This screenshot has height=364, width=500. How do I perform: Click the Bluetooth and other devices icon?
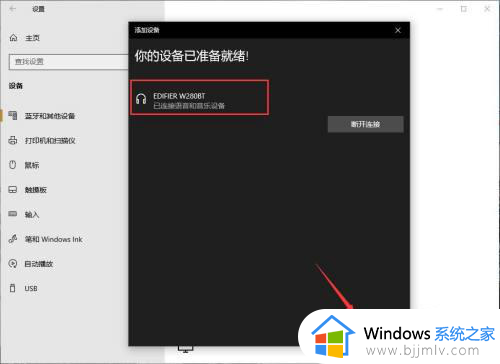pos(13,116)
